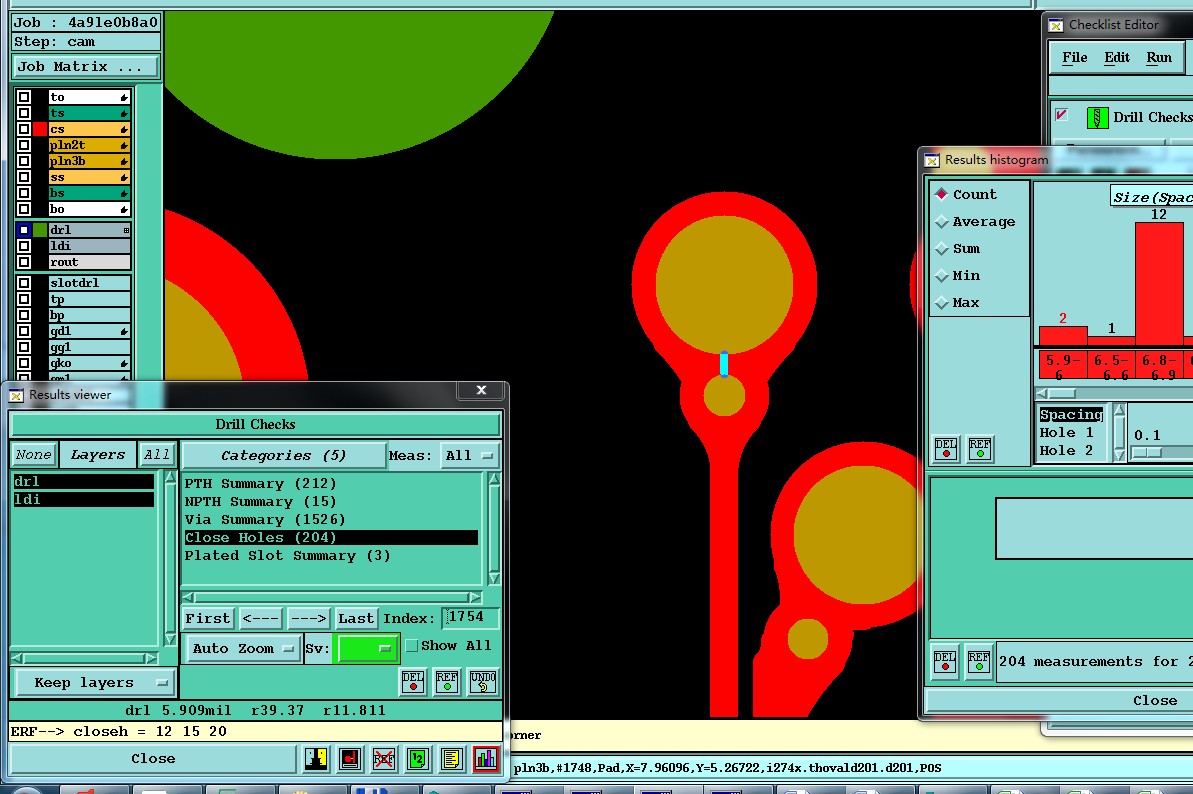Viewport: 1193px width, 794px height.
Task: Click the Results histogram title bar icon
Action: (x=932, y=160)
